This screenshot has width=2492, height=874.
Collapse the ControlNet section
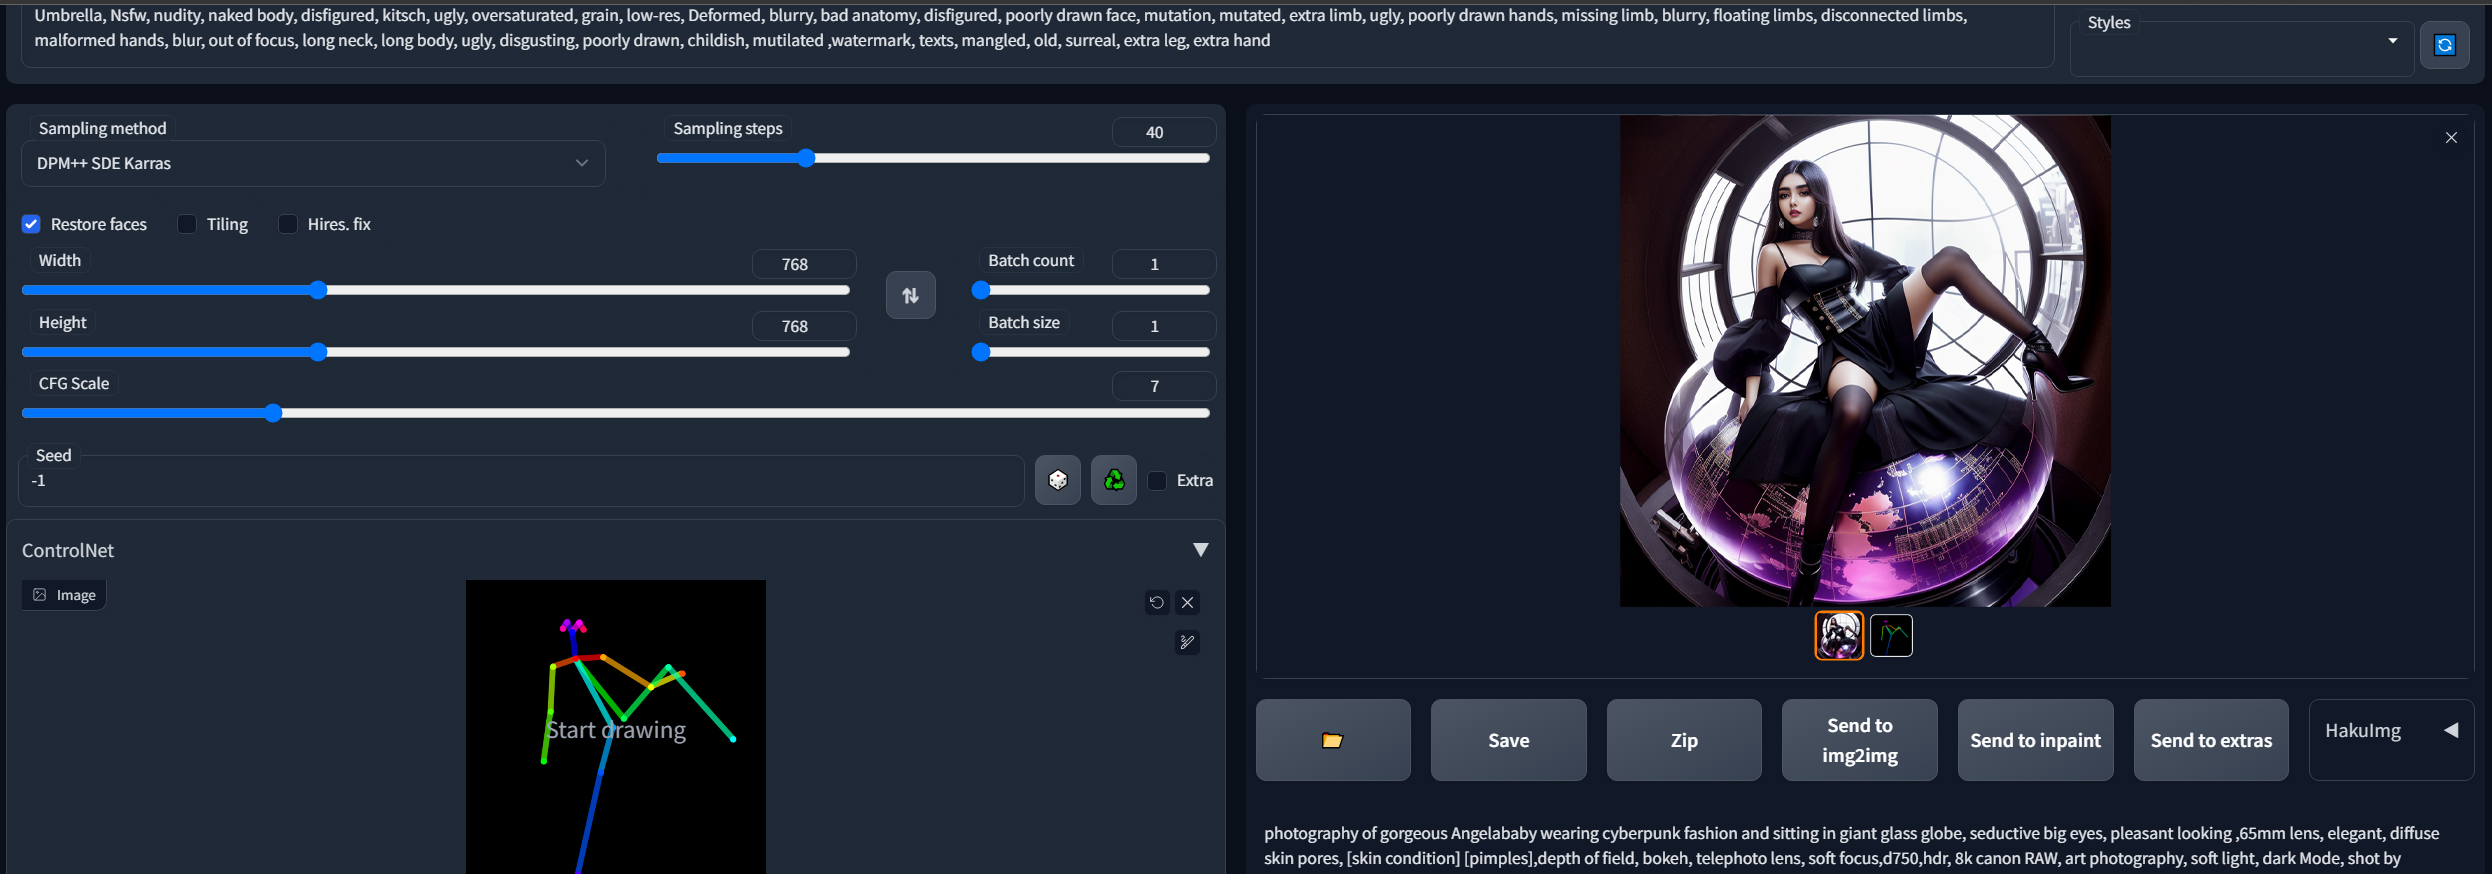click(1200, 550)
